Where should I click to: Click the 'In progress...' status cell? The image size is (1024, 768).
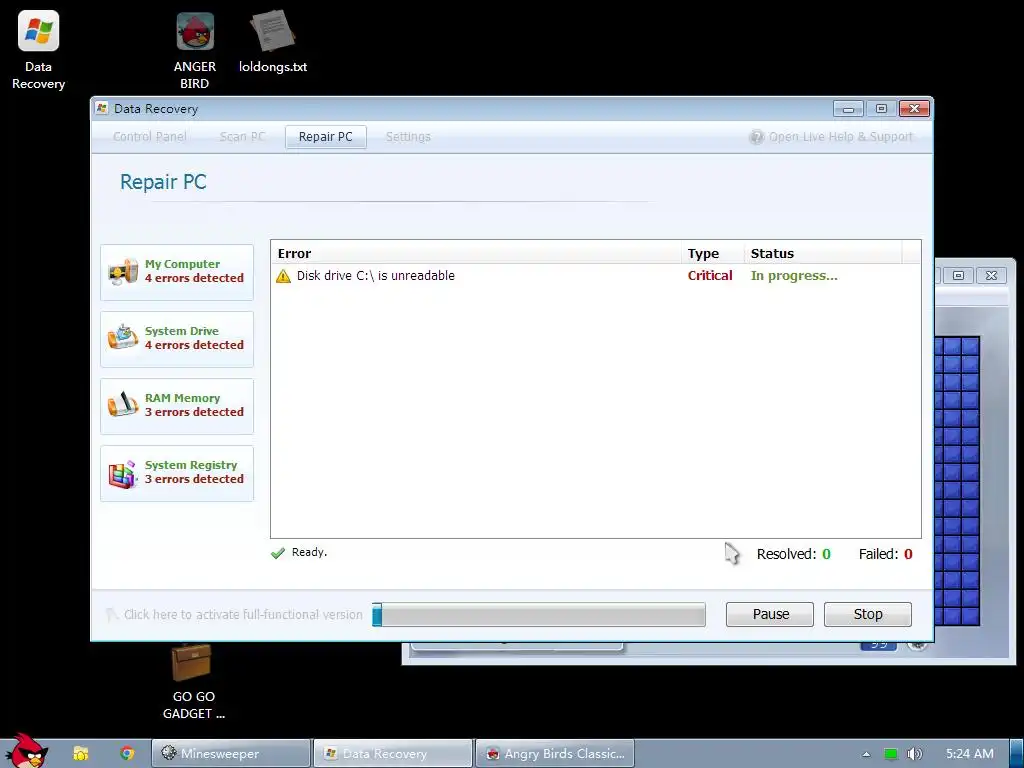pos(794,276)
